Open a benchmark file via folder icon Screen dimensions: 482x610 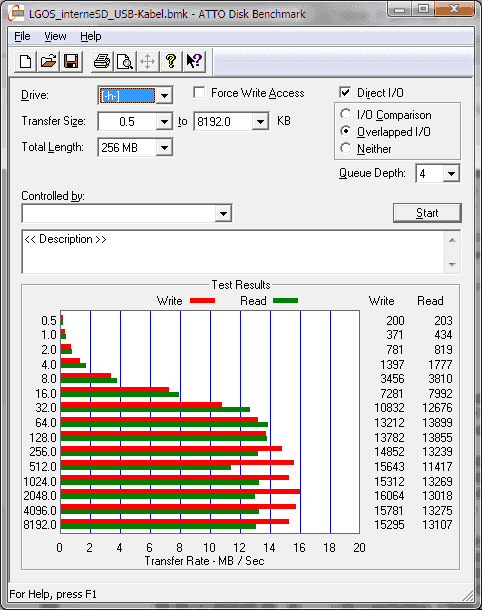click(x=48, y=61)
